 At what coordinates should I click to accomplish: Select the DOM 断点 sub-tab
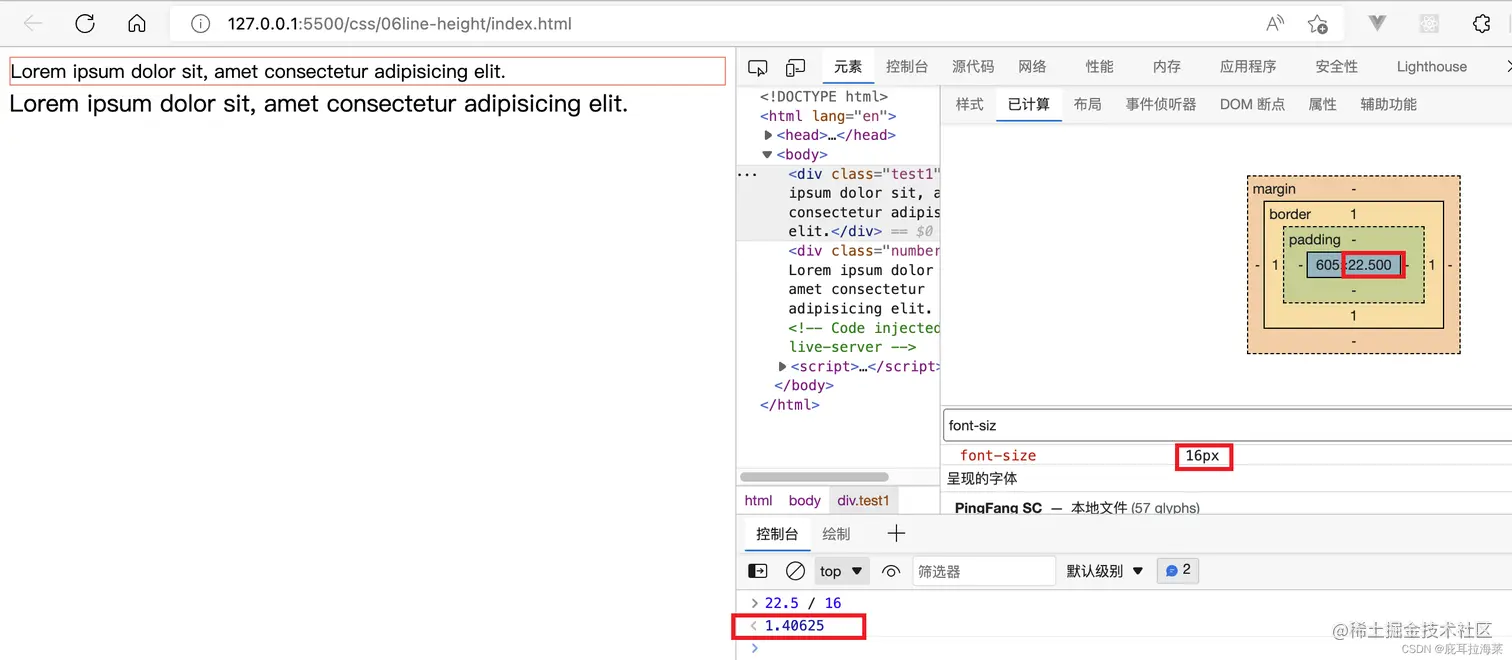[x=1252, y=104]
